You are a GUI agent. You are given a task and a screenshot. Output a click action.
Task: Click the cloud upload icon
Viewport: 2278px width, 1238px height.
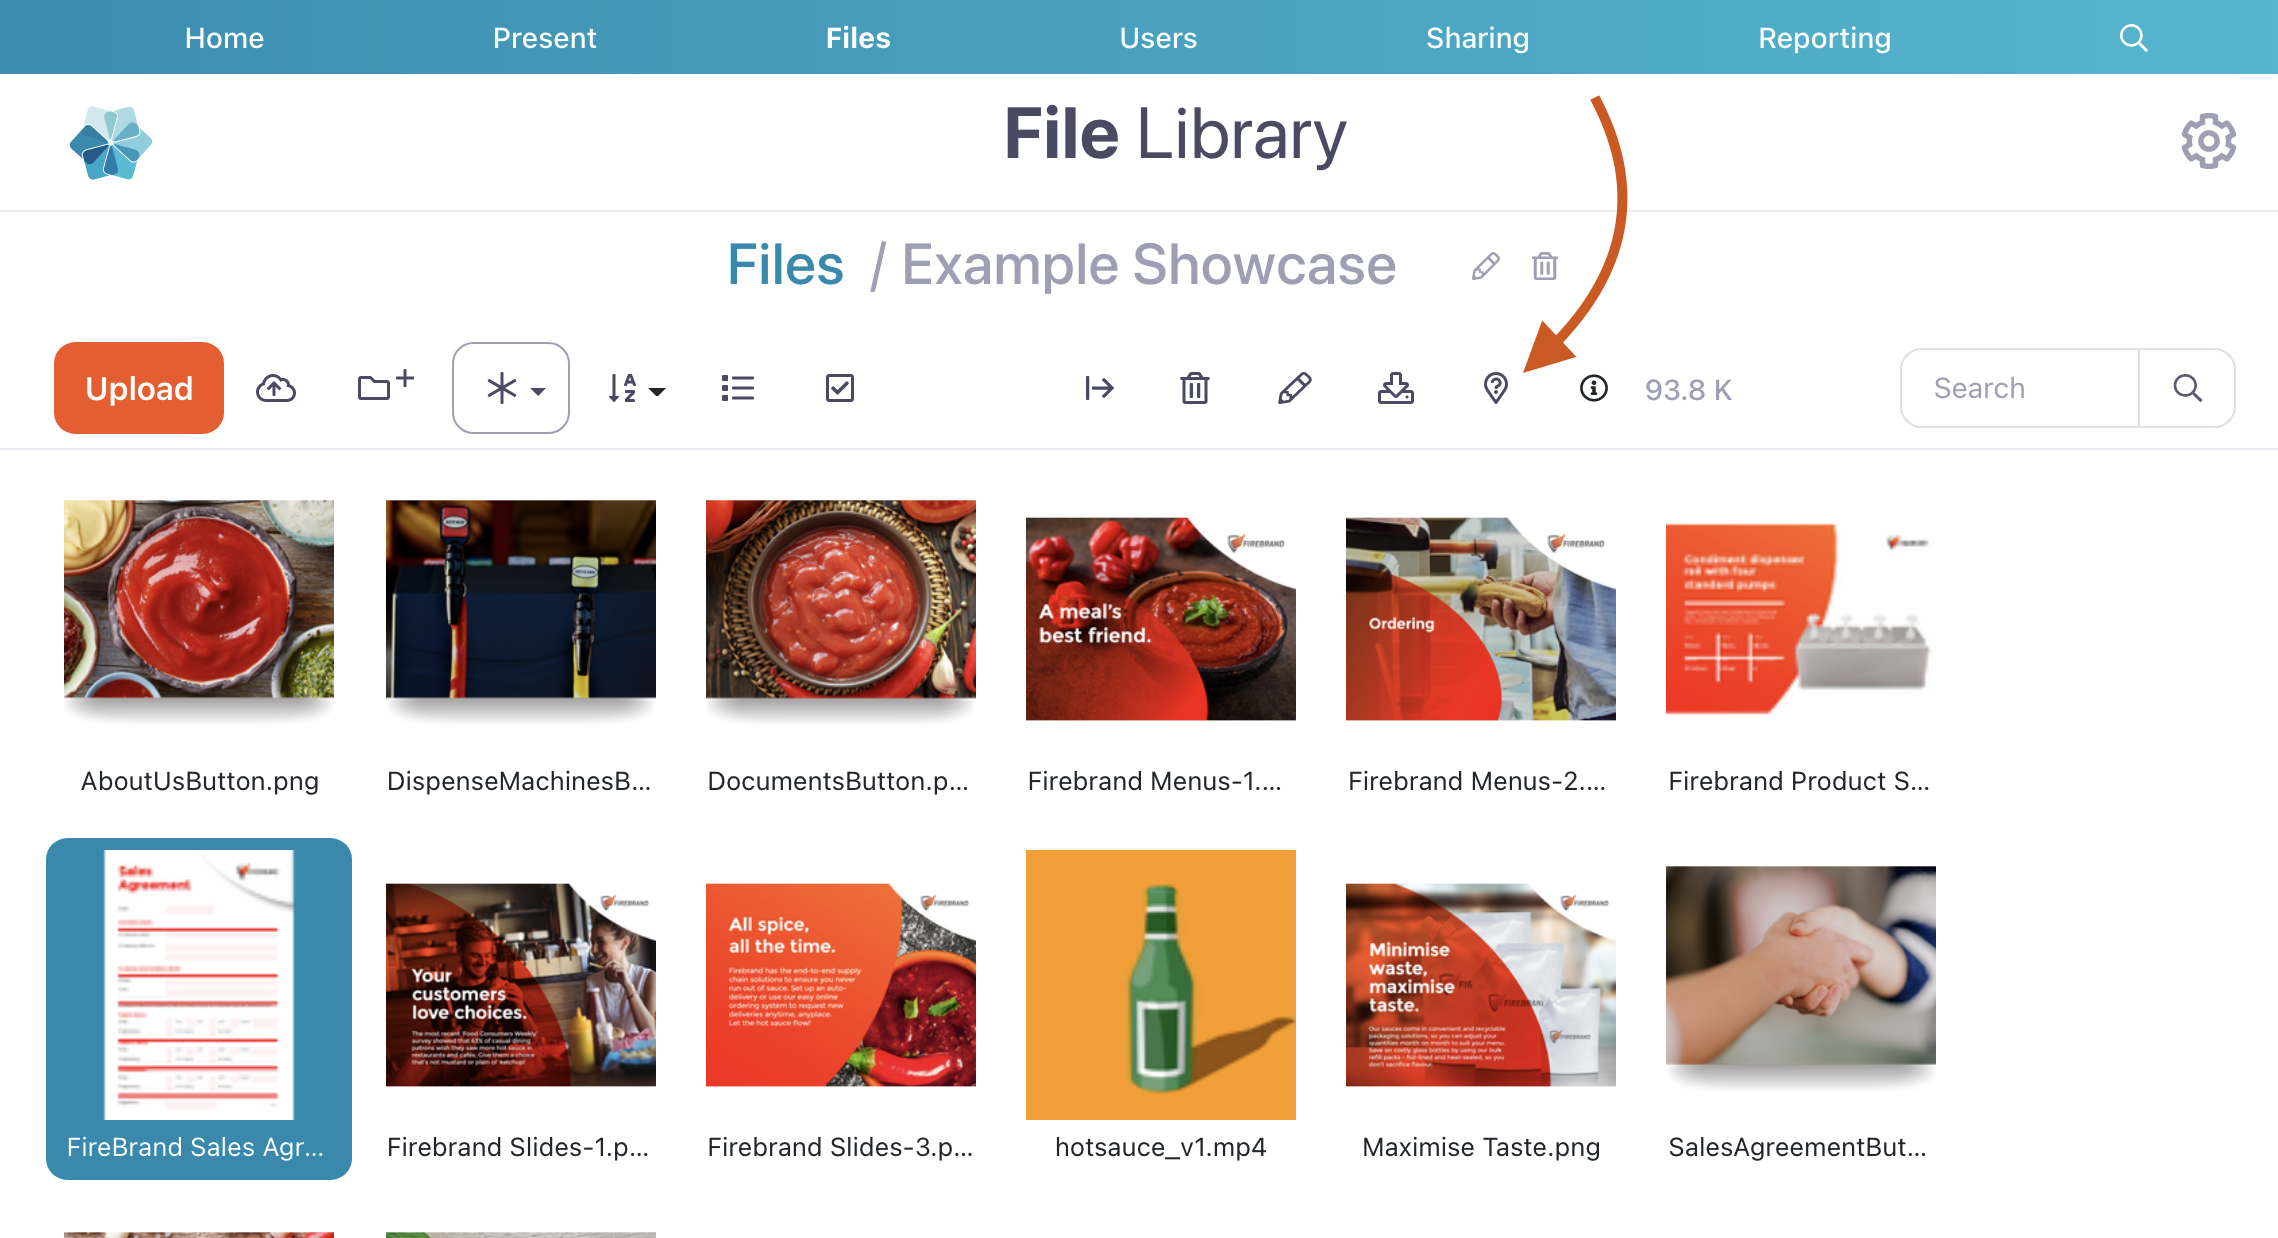point(276,388)
